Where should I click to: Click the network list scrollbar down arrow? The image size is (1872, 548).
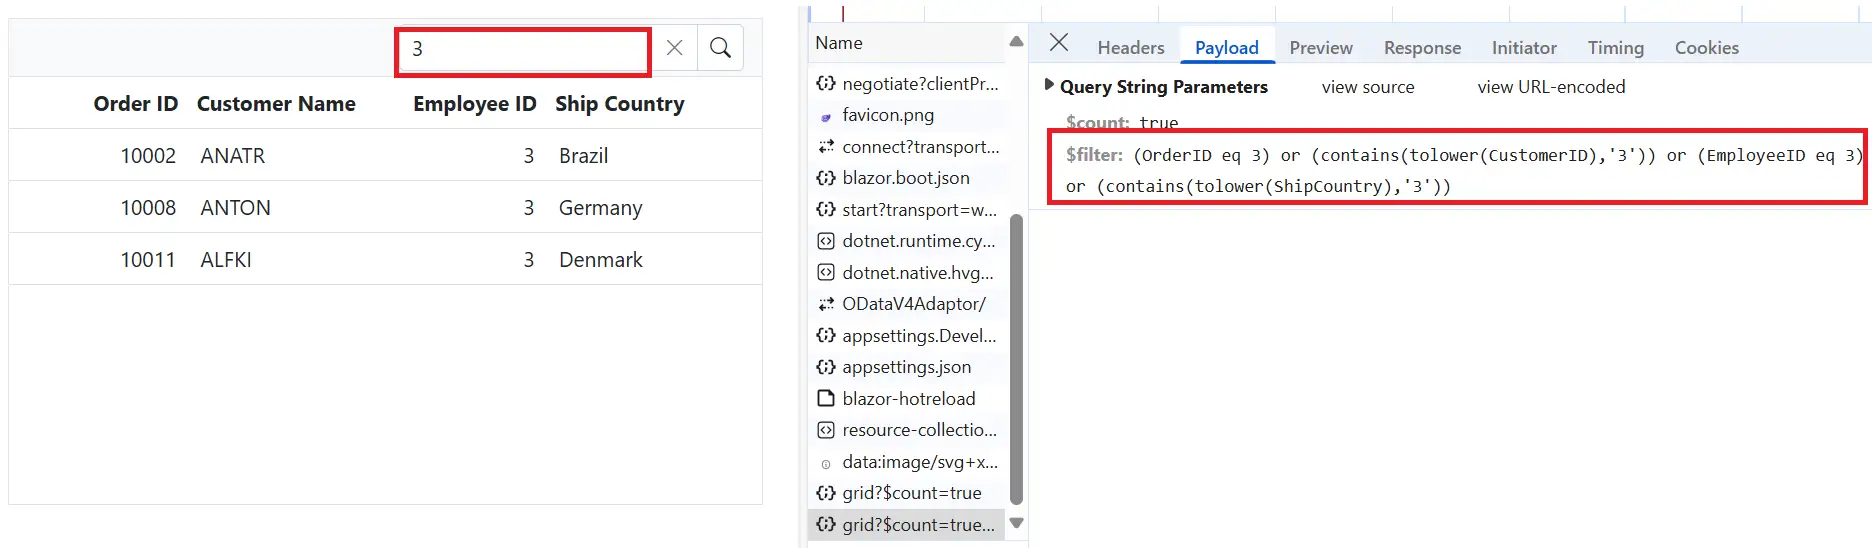pyautogui.click(x=1017, y=523)
